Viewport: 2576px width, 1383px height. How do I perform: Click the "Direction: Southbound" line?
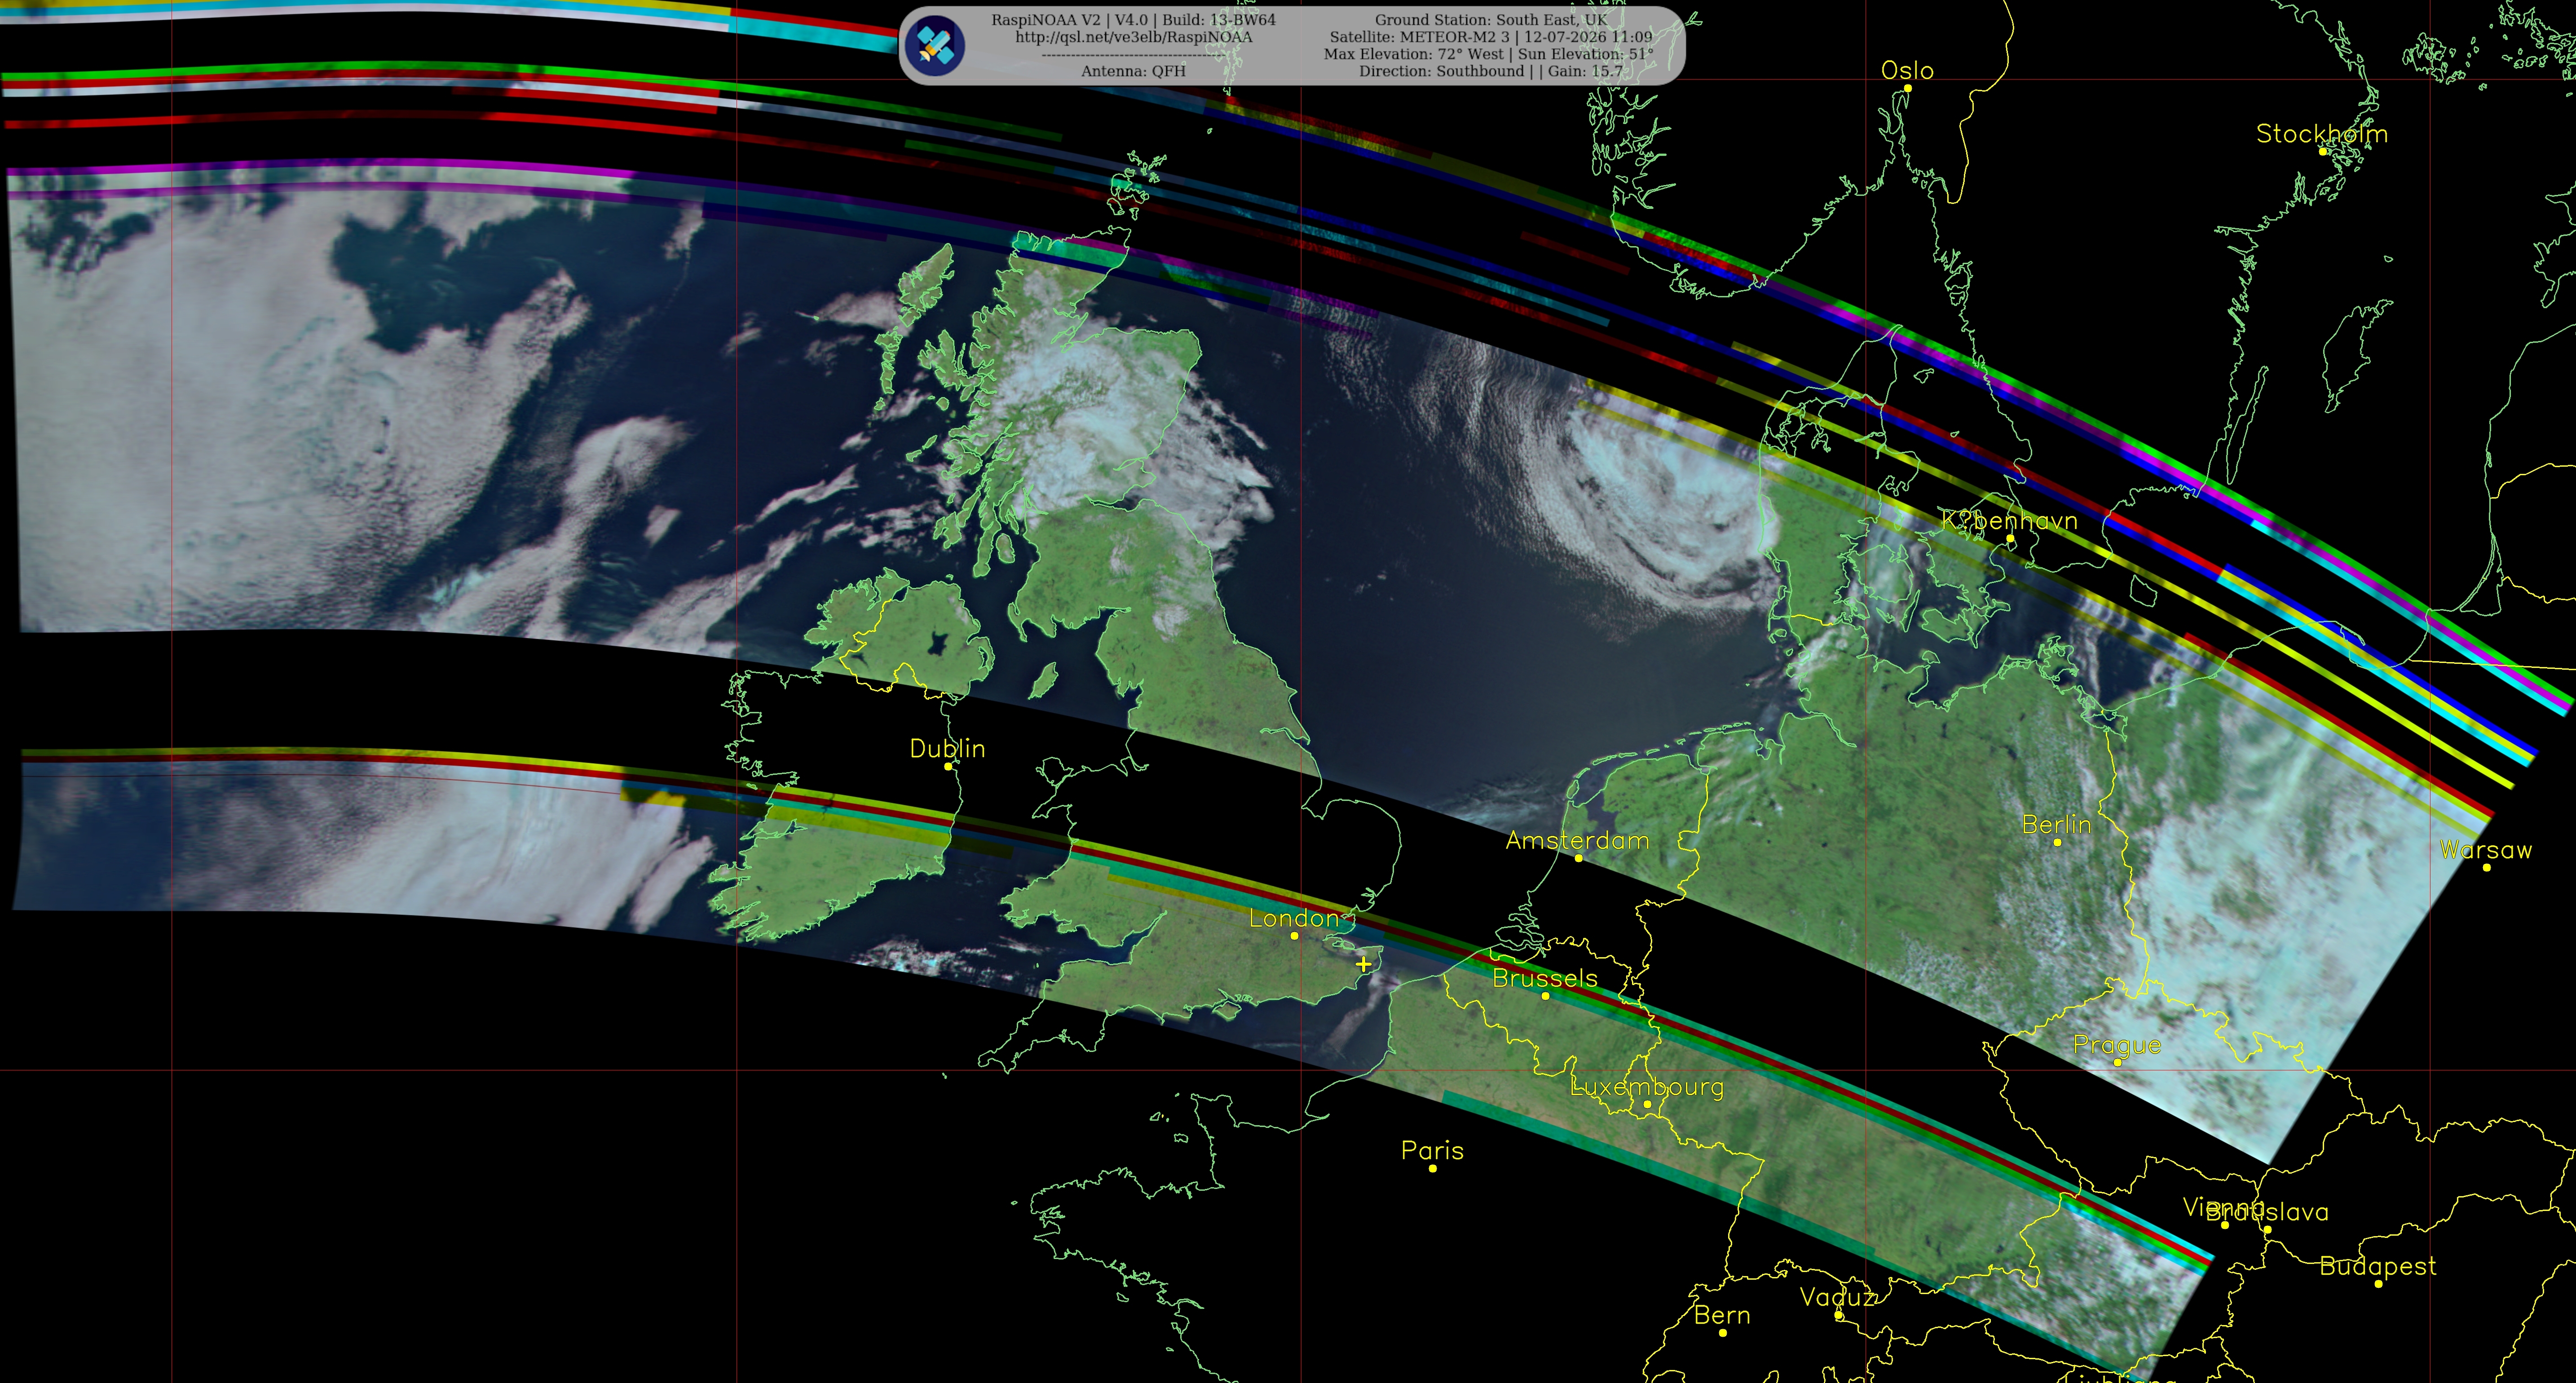[x=1490, y=71]
